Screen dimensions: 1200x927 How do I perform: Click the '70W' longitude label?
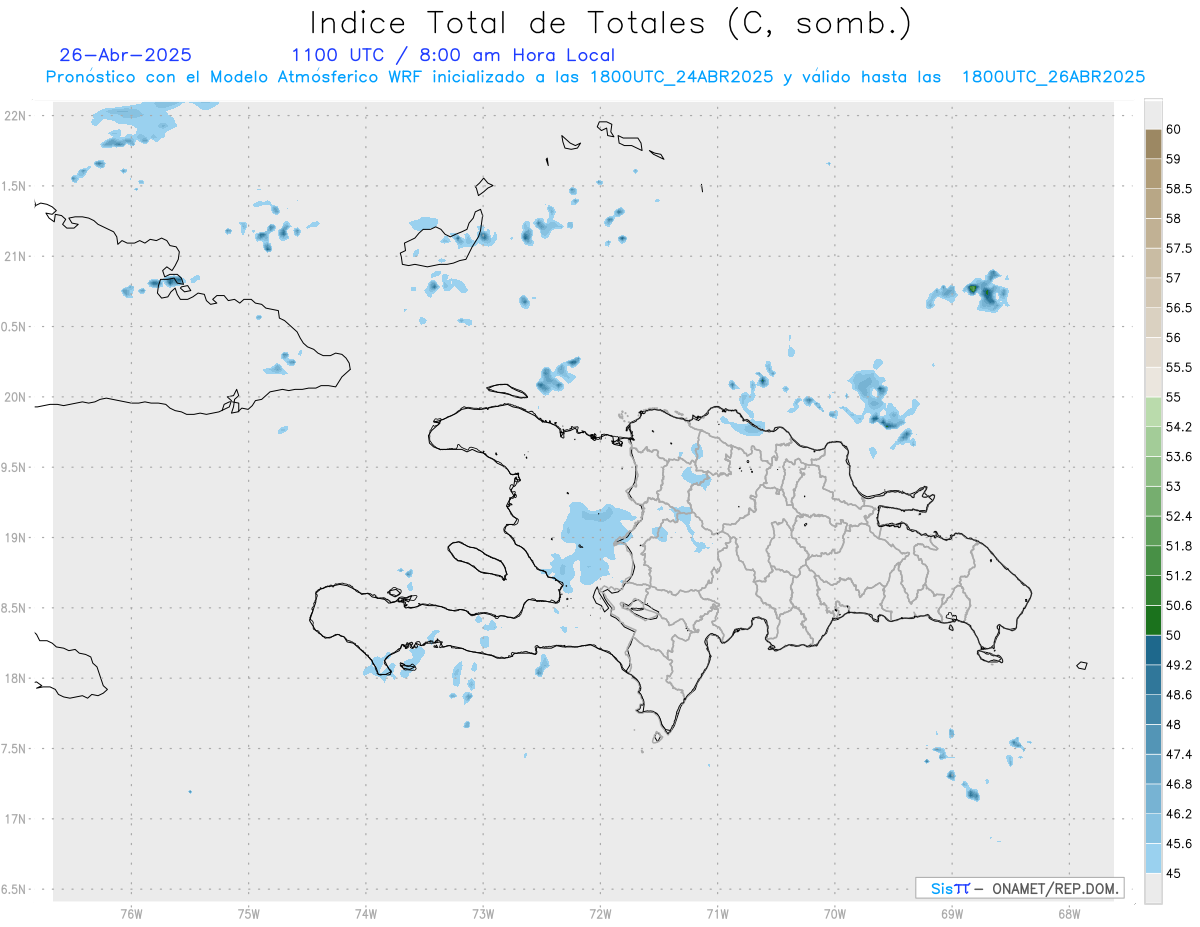(834, 914)
